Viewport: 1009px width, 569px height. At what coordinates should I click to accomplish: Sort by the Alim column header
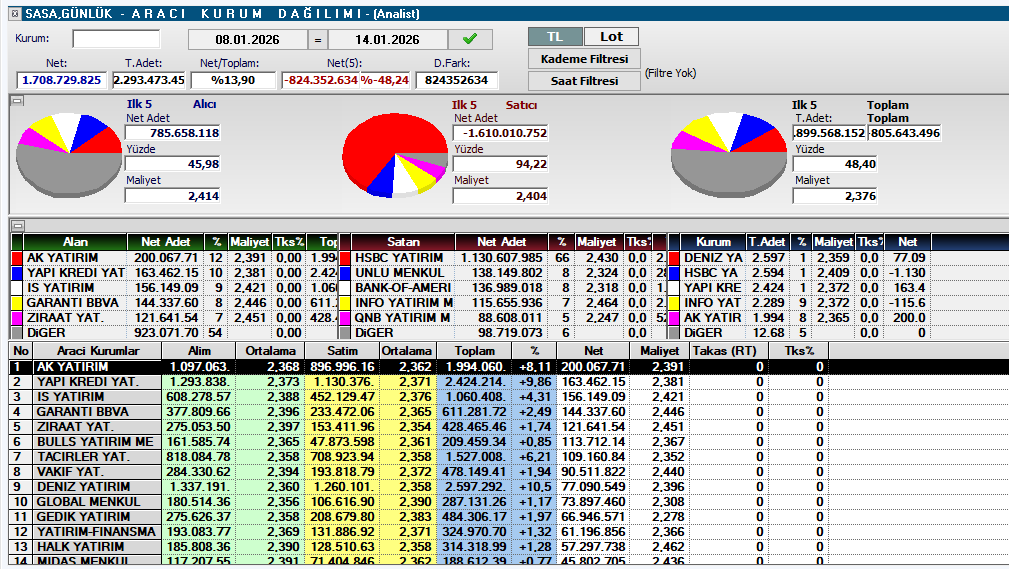[197, 351]
